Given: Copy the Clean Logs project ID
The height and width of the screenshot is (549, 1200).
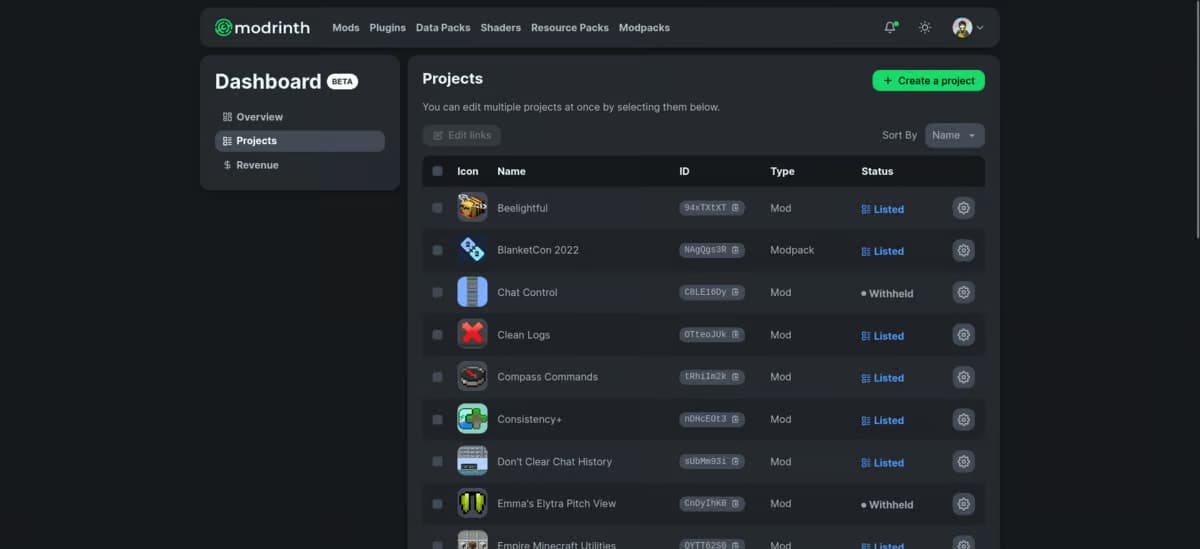Looking at the screenshot, I should [712, 335].
